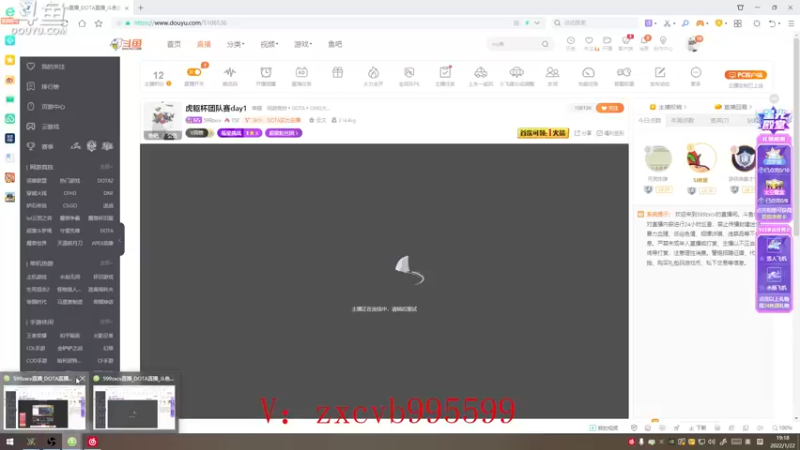This screenshot has height=450, width=800.
Task: Click the yellow 首席啤酒 banner
Action: 543,133
